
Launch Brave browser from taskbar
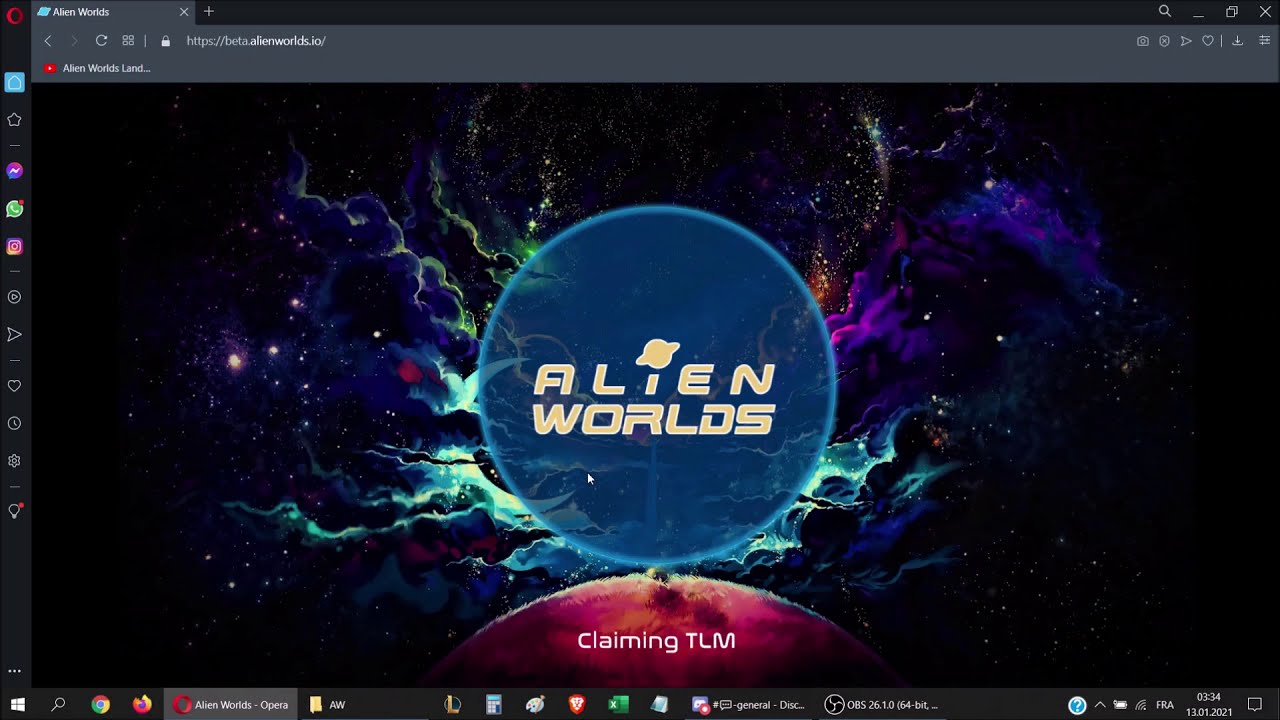[x=576, y=705]
